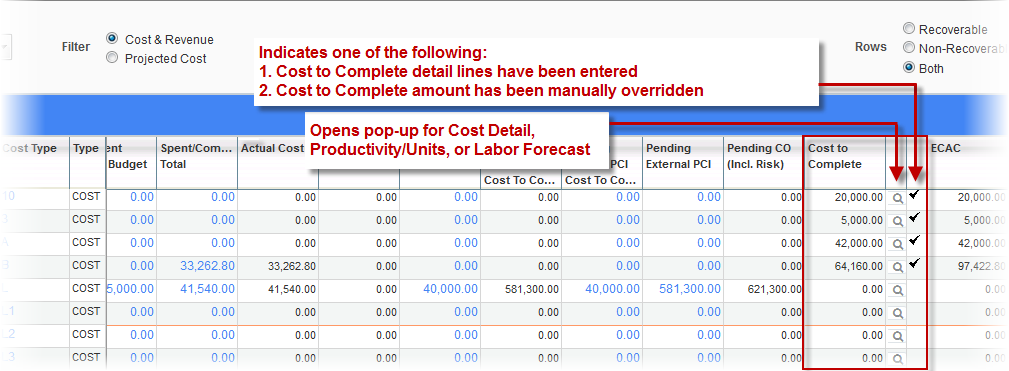Select the black 33,262.80 Actual Cost cell
This screenshot has height=371, width=1009.
[277, 267]
